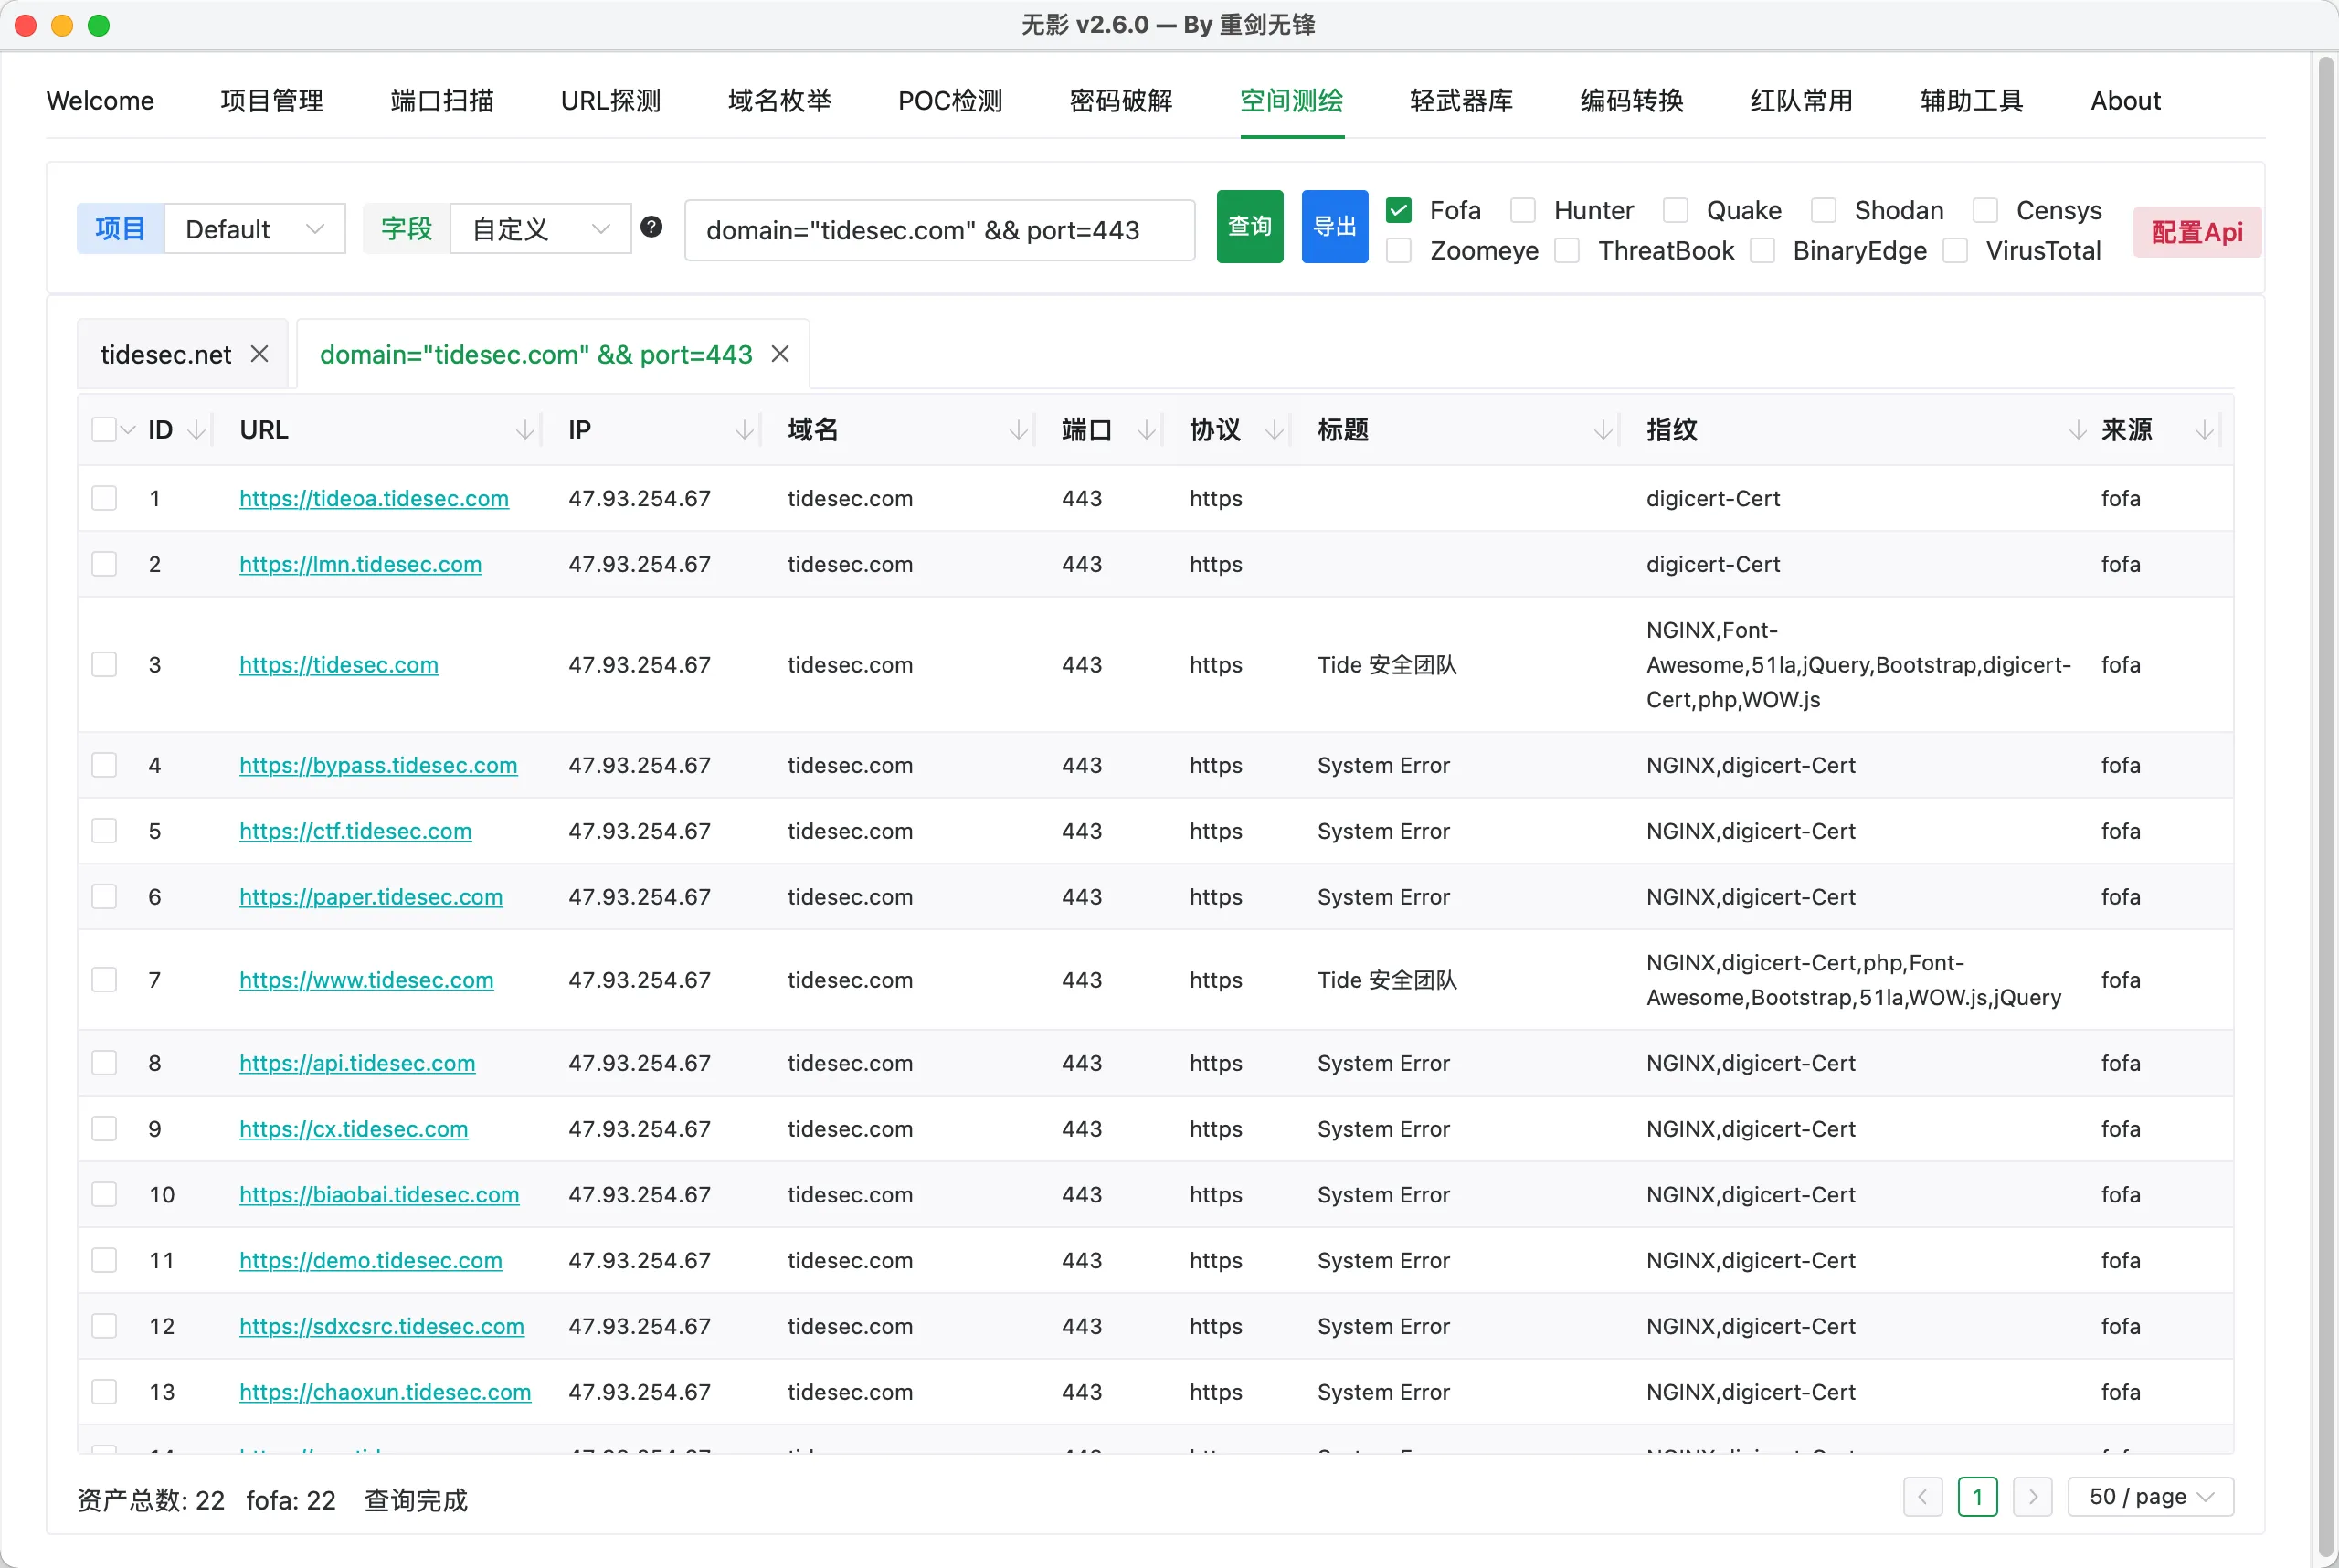2339x1568 pixels.
Task: Sort by the IP column arrow
Action: point(744,430)
